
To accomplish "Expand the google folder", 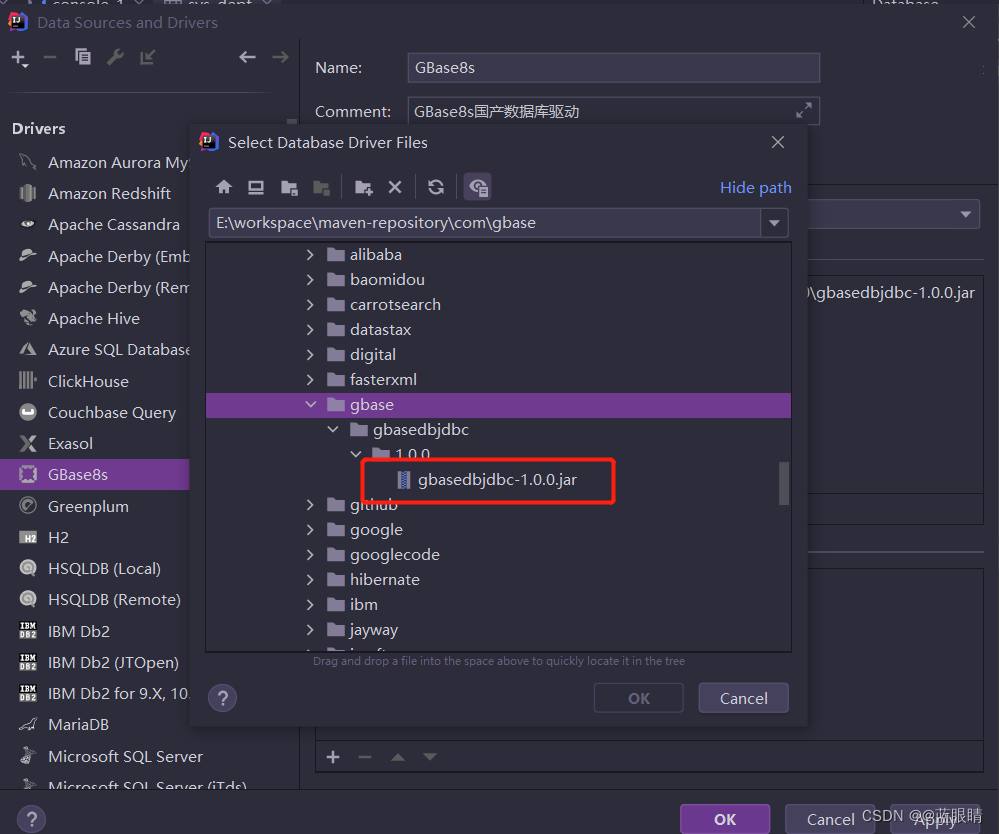I will click(x=310, y=529).
